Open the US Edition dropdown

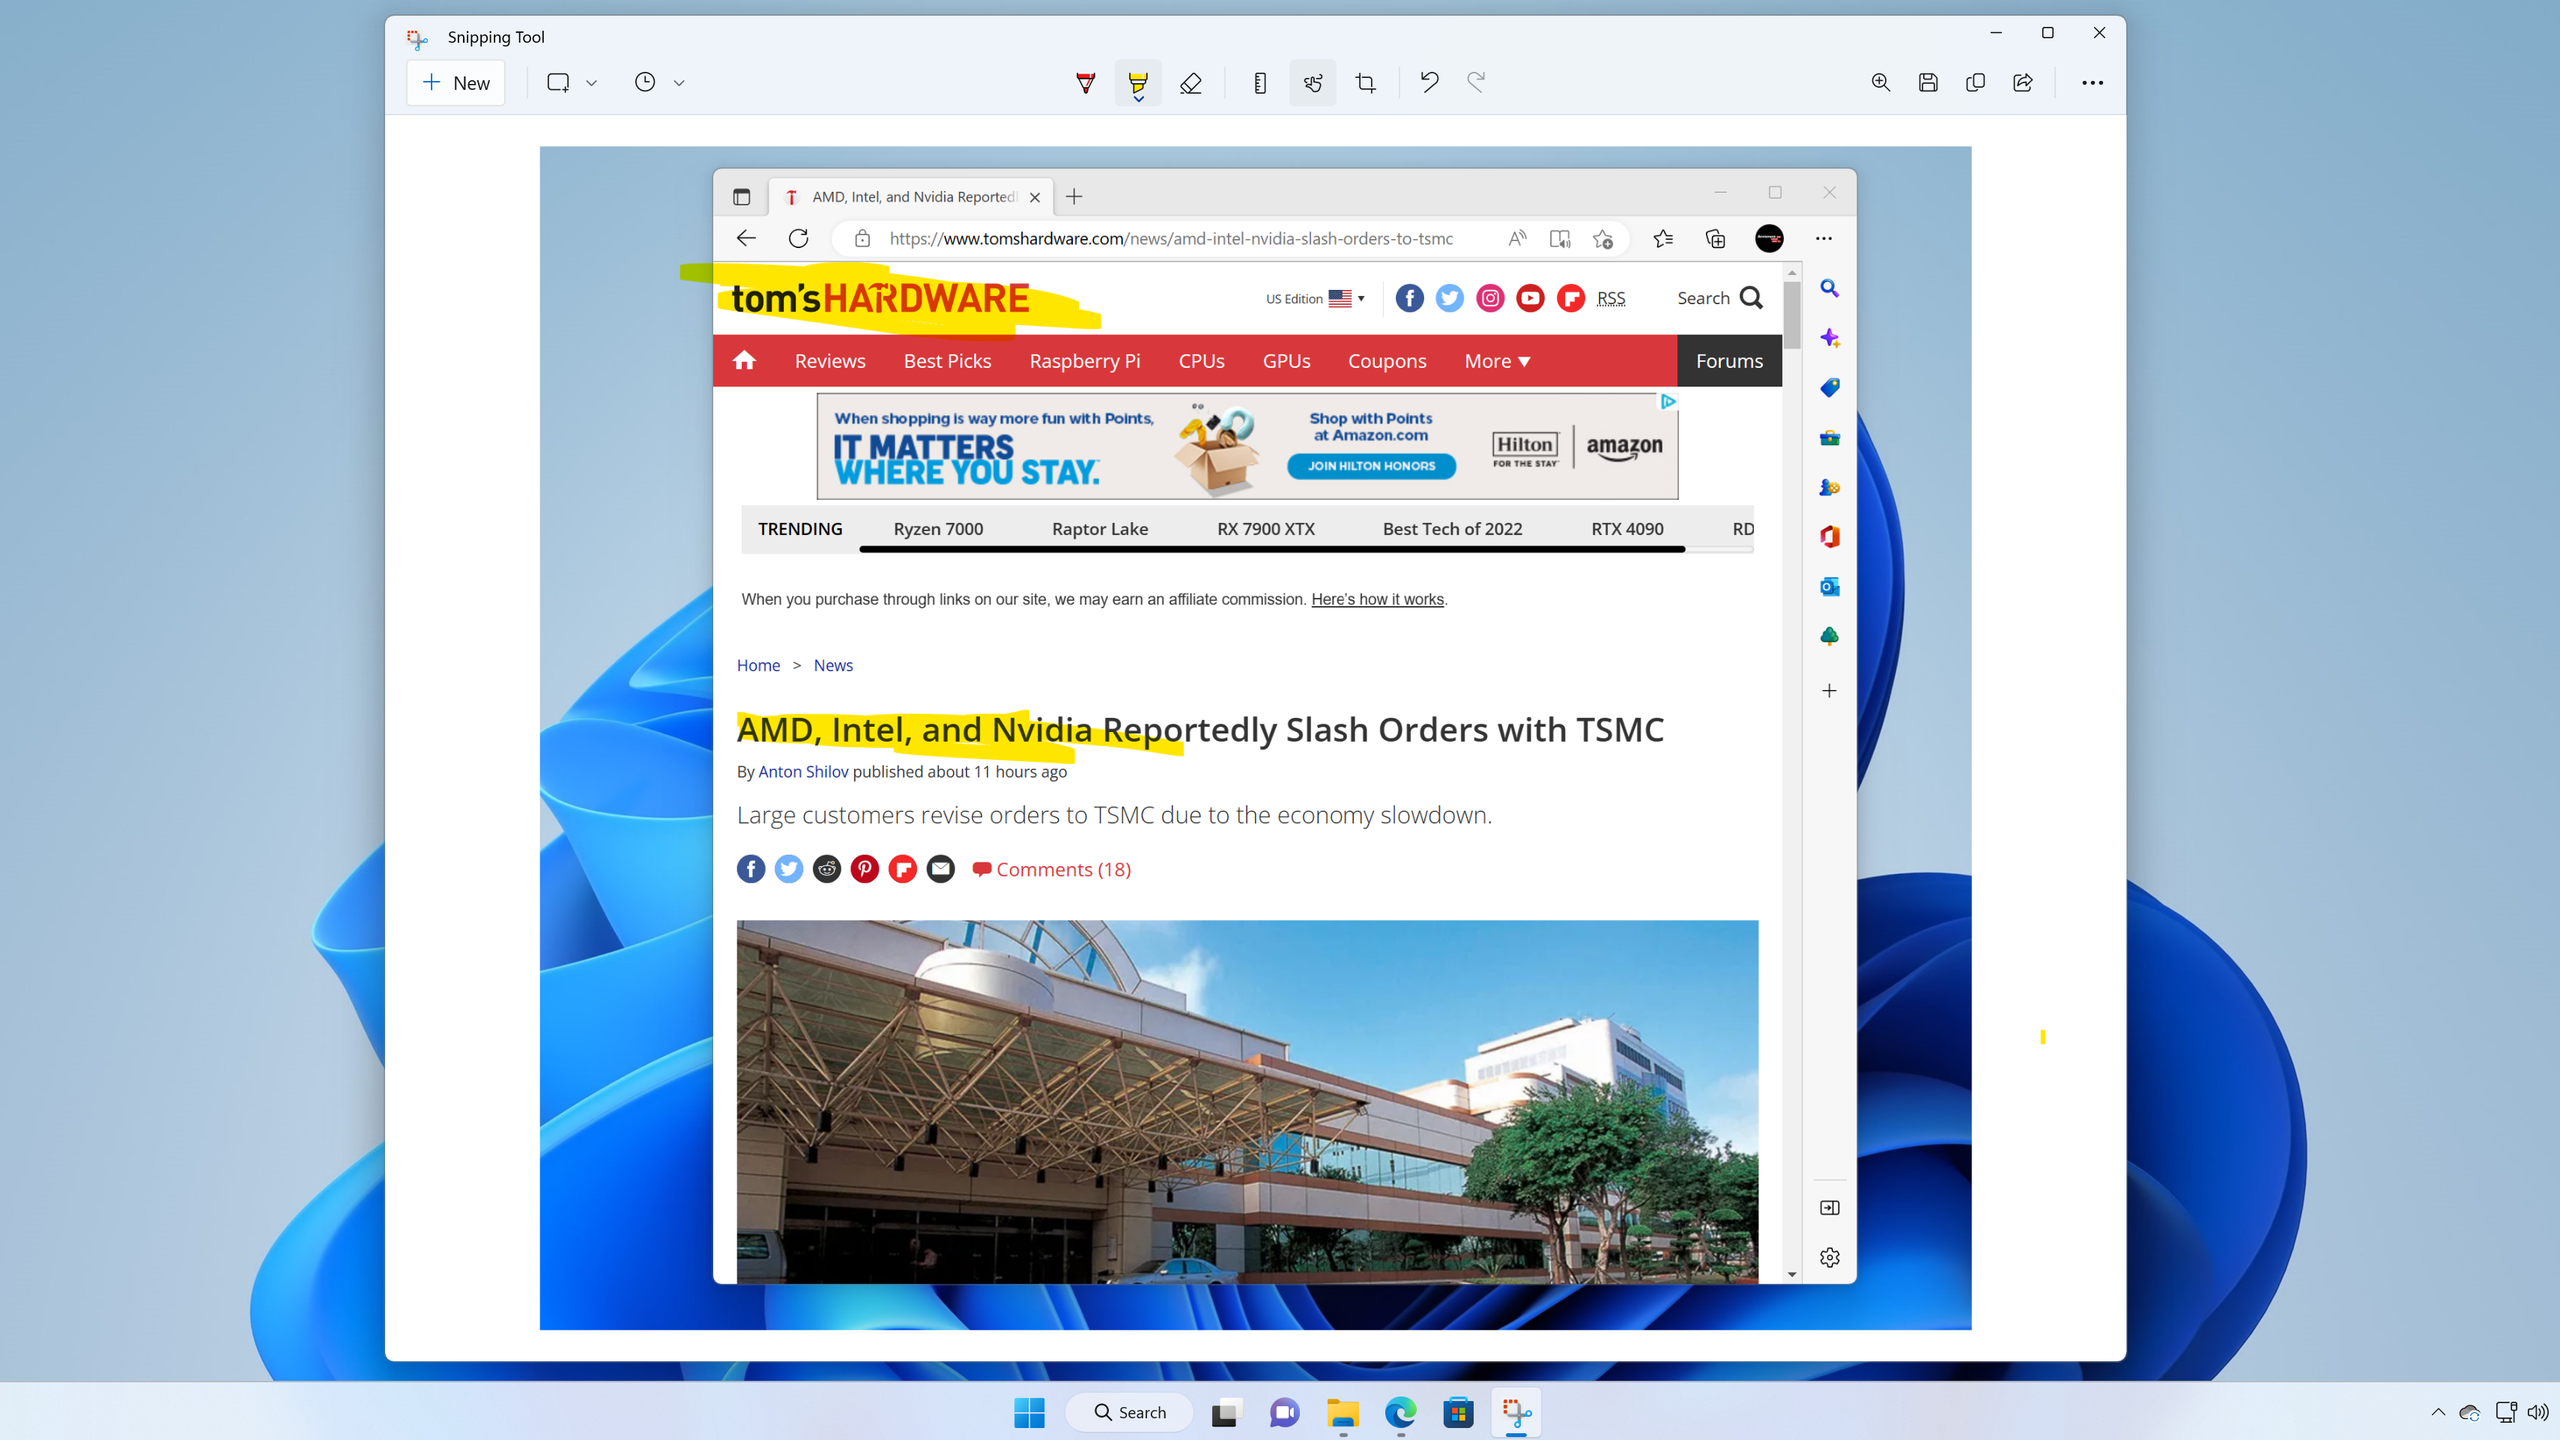pyautogui.click(x=1315, y=299)
